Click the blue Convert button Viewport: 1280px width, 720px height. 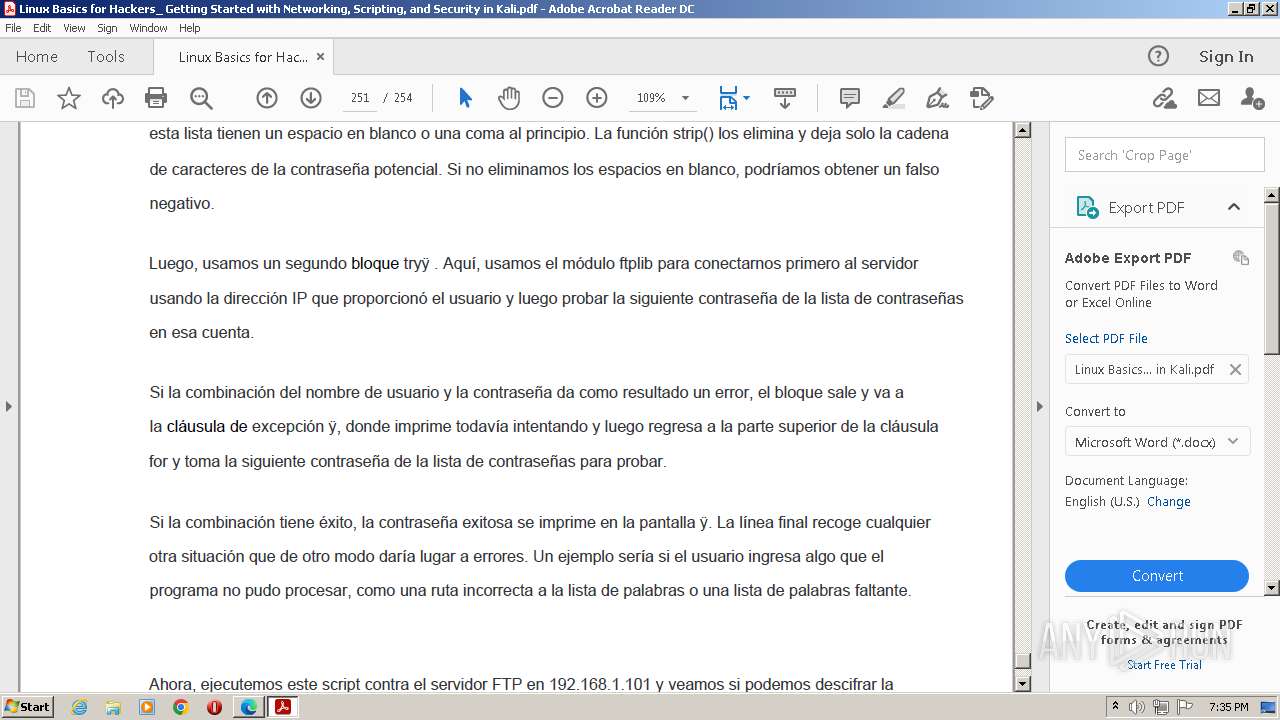[1157, 576]
